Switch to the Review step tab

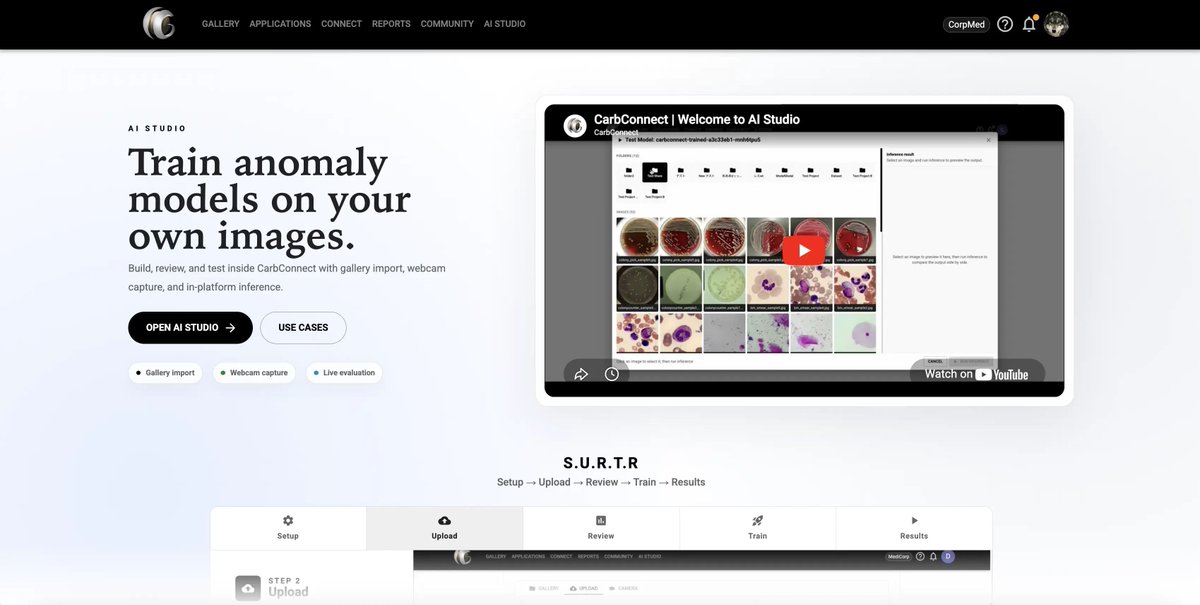click(x=601, y=528)
